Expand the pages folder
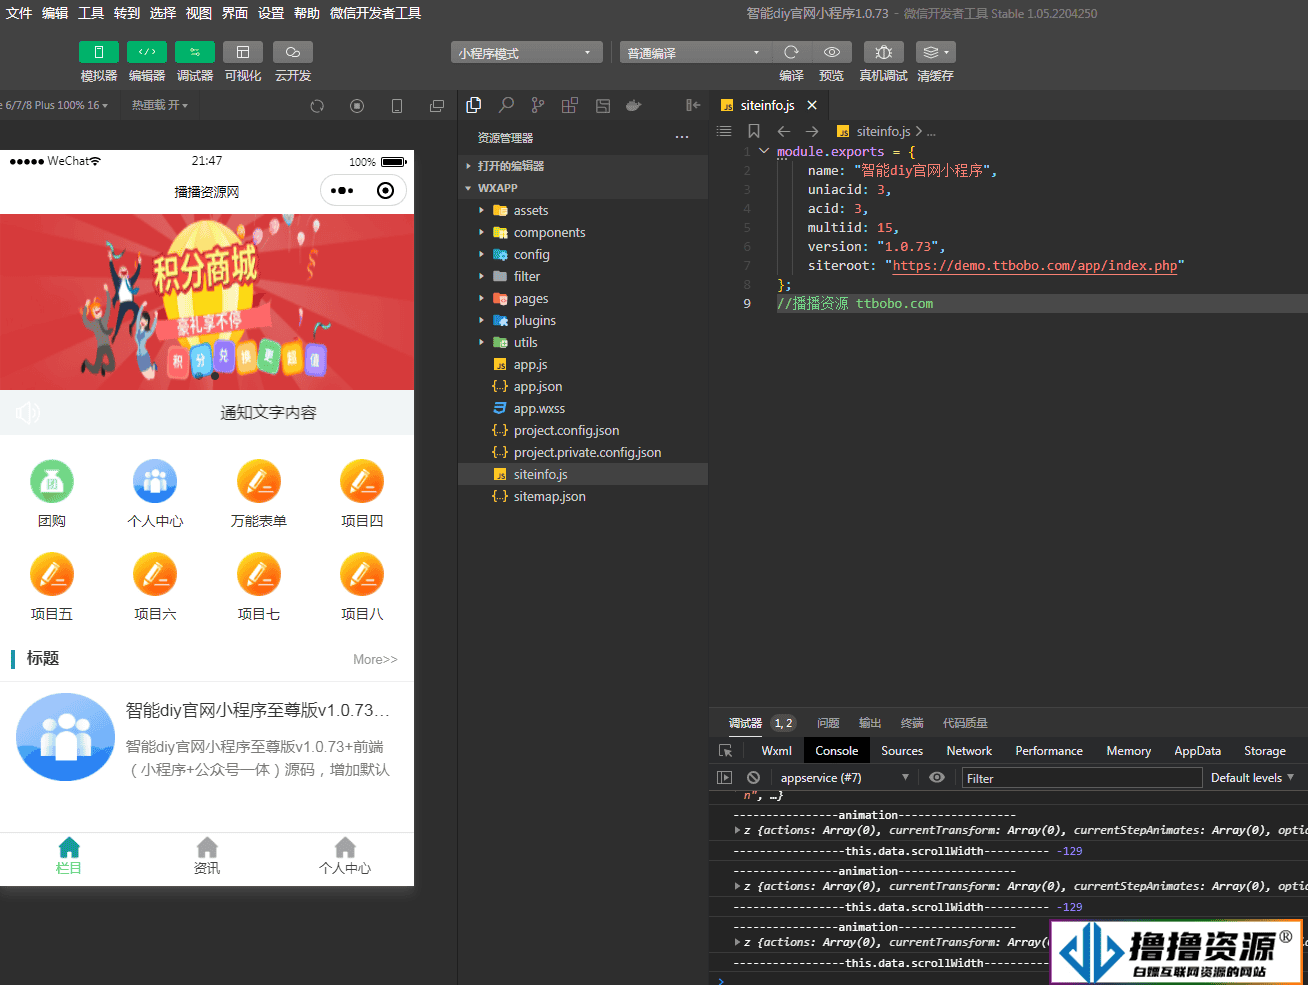The height and width of the screenshot is (985, 1308). 583,298
